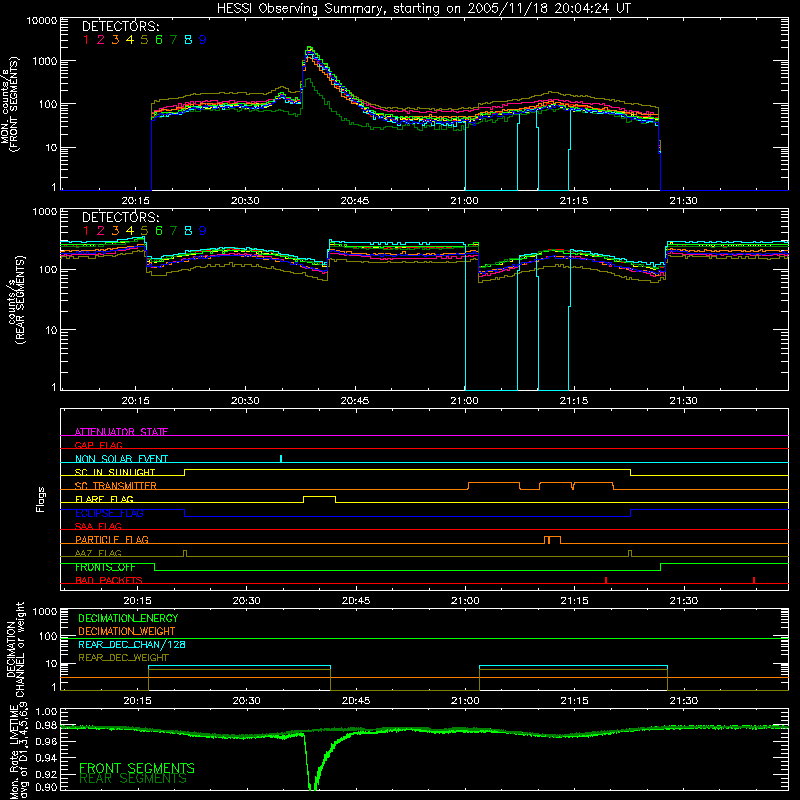Click the PARTICLE_FLAG label
800x800 pixels.
[x=112, y=539]
